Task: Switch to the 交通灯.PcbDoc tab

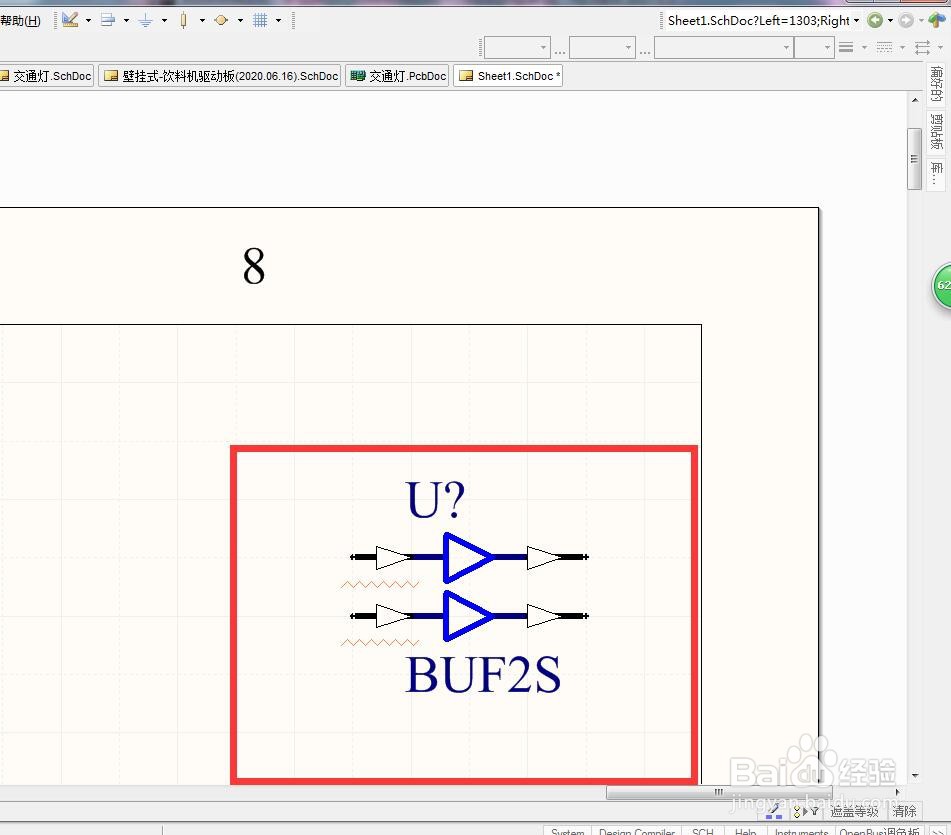Action: 397,76
